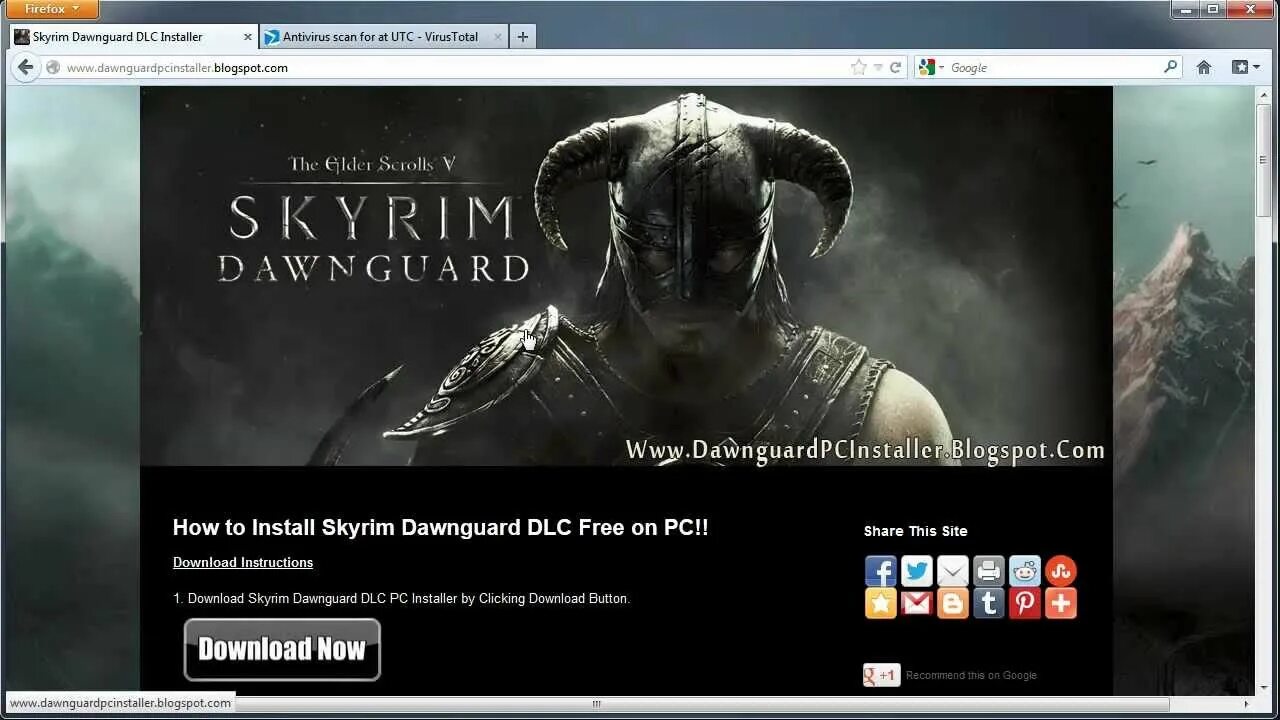Open a new tab with plus button

tap(522, 37)
